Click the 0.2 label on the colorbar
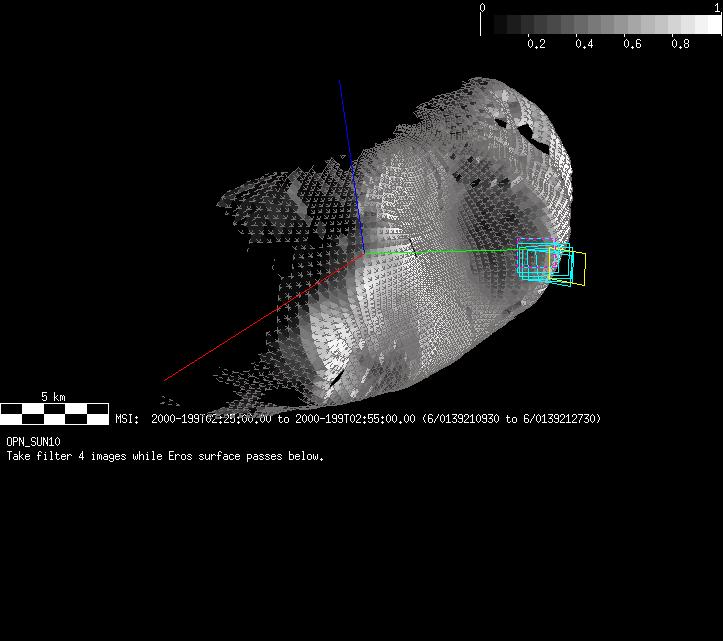This screenshot has height=641, width=723. click(537, 45)
